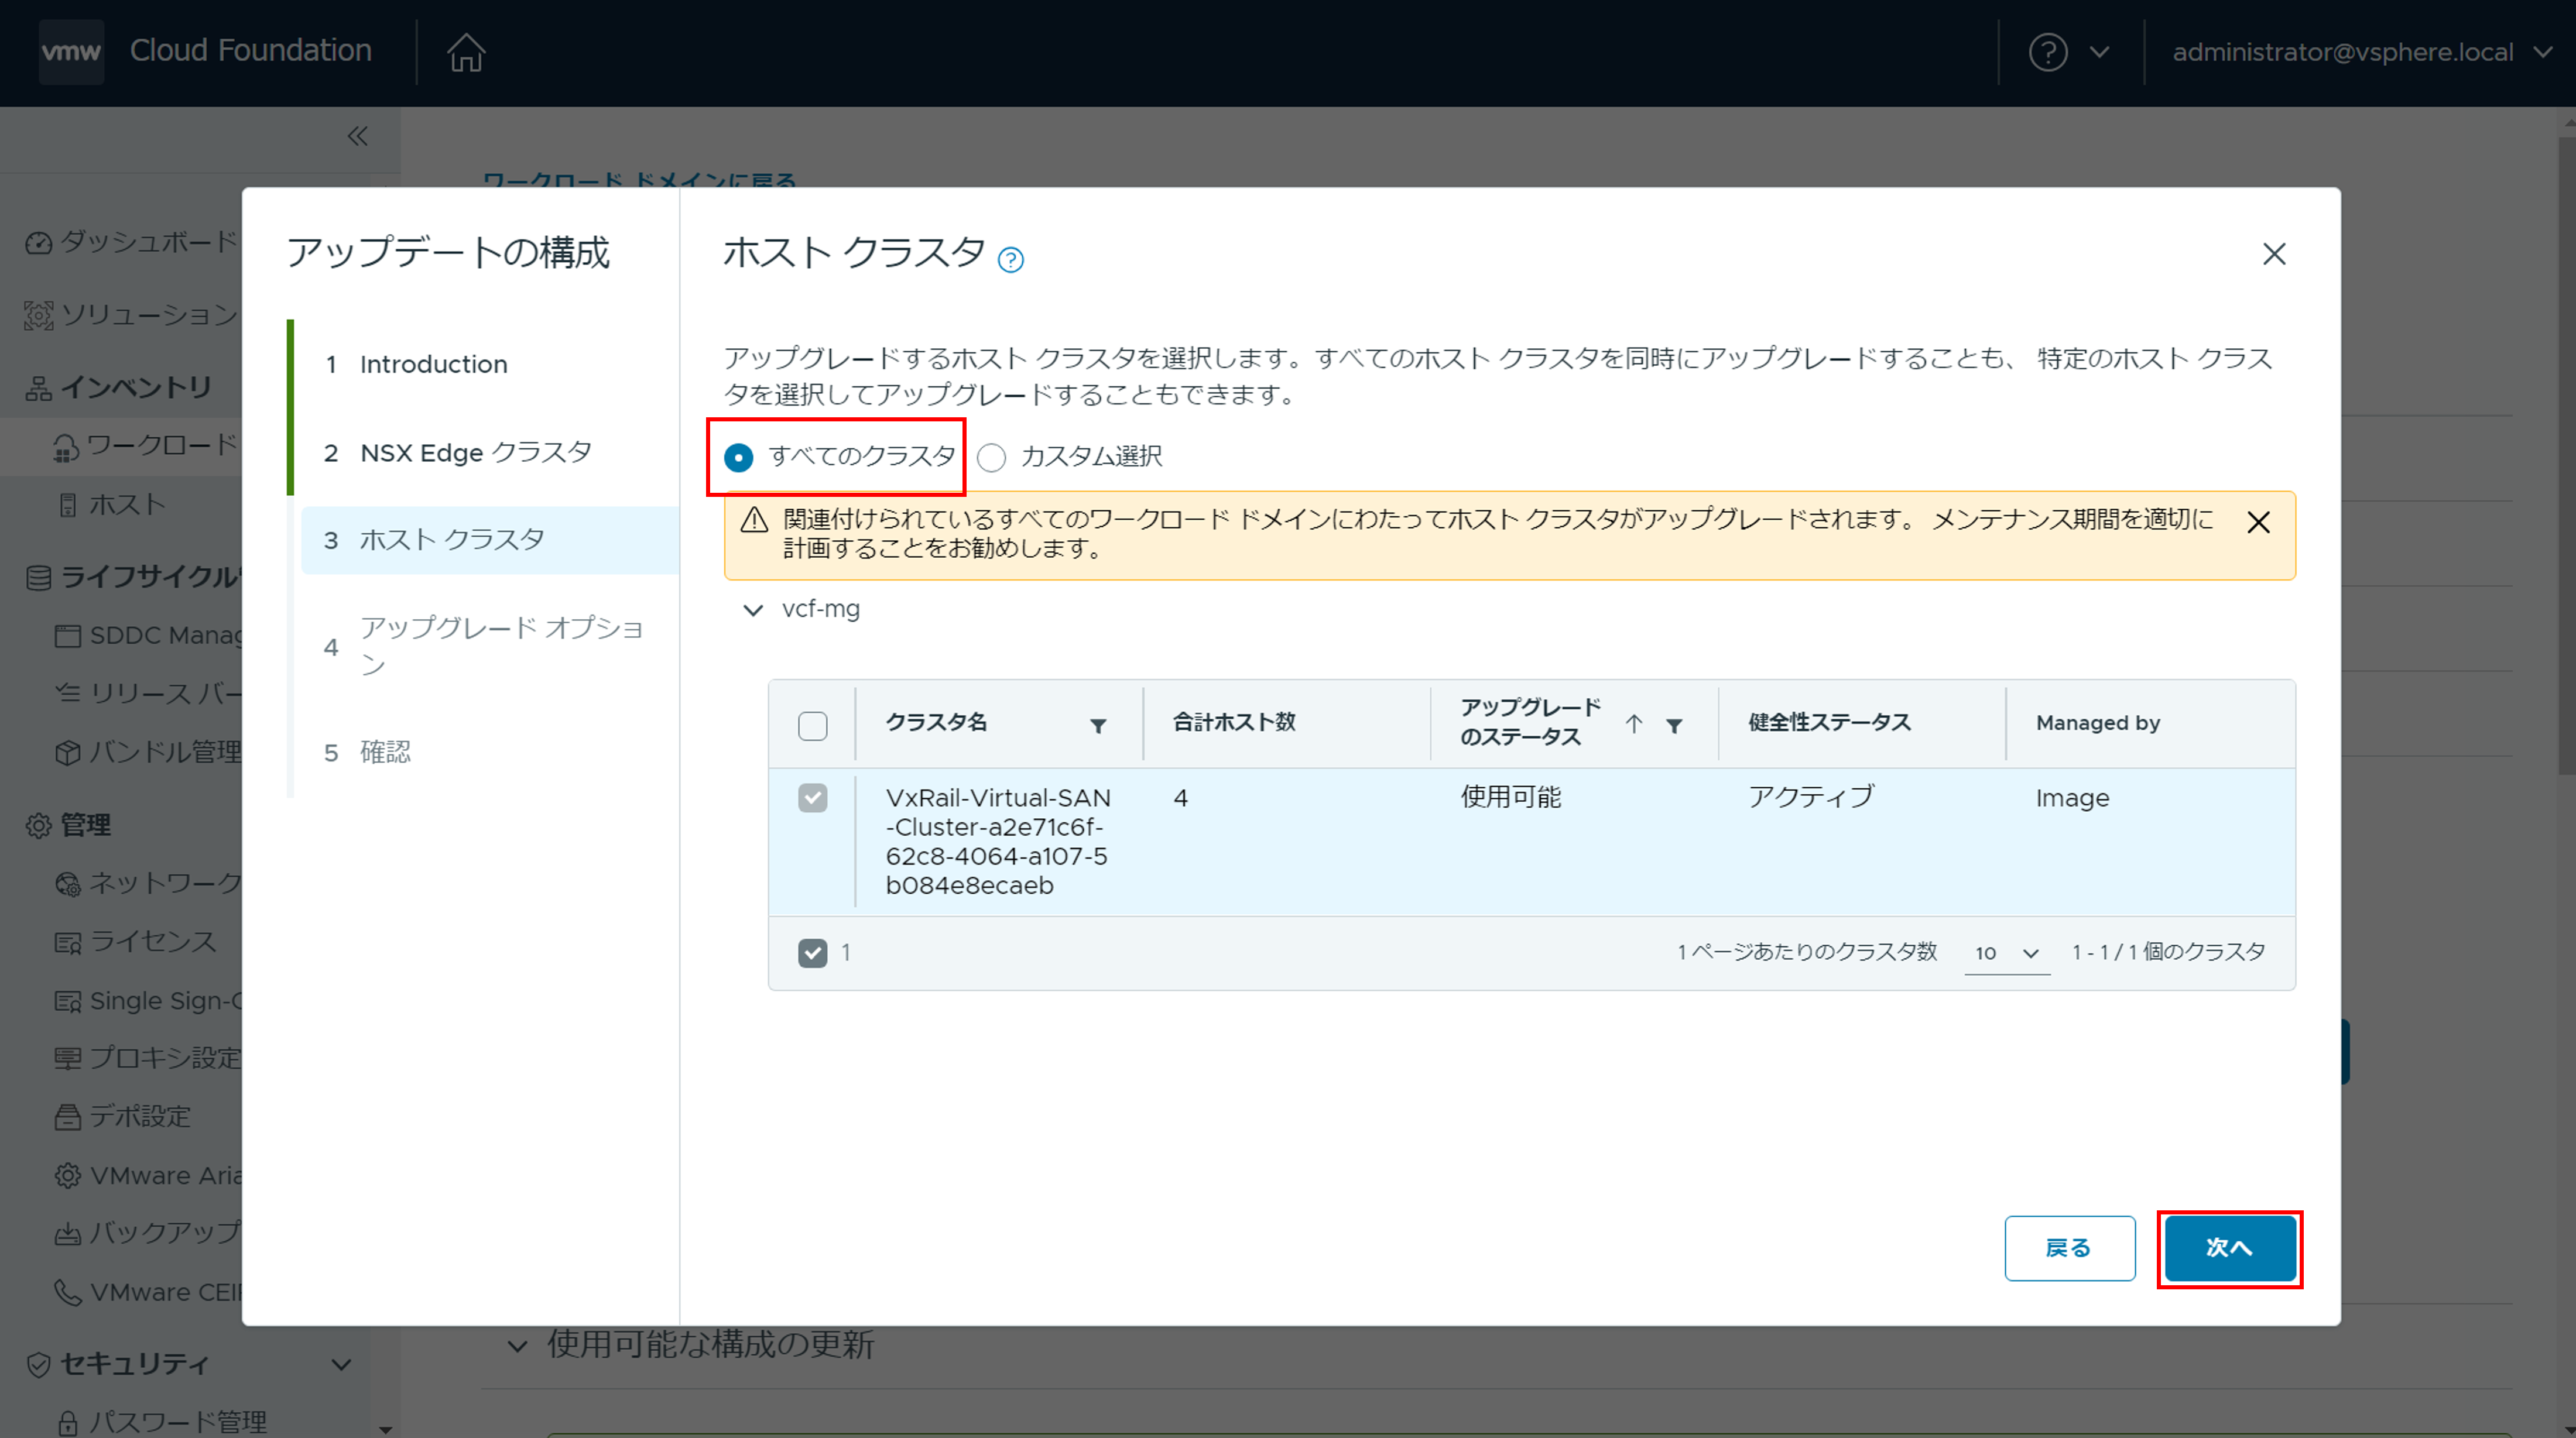Open Bundle Management sidebar item
Image resolution: width=2576 pixels, height=1438 pixels.
148,752
